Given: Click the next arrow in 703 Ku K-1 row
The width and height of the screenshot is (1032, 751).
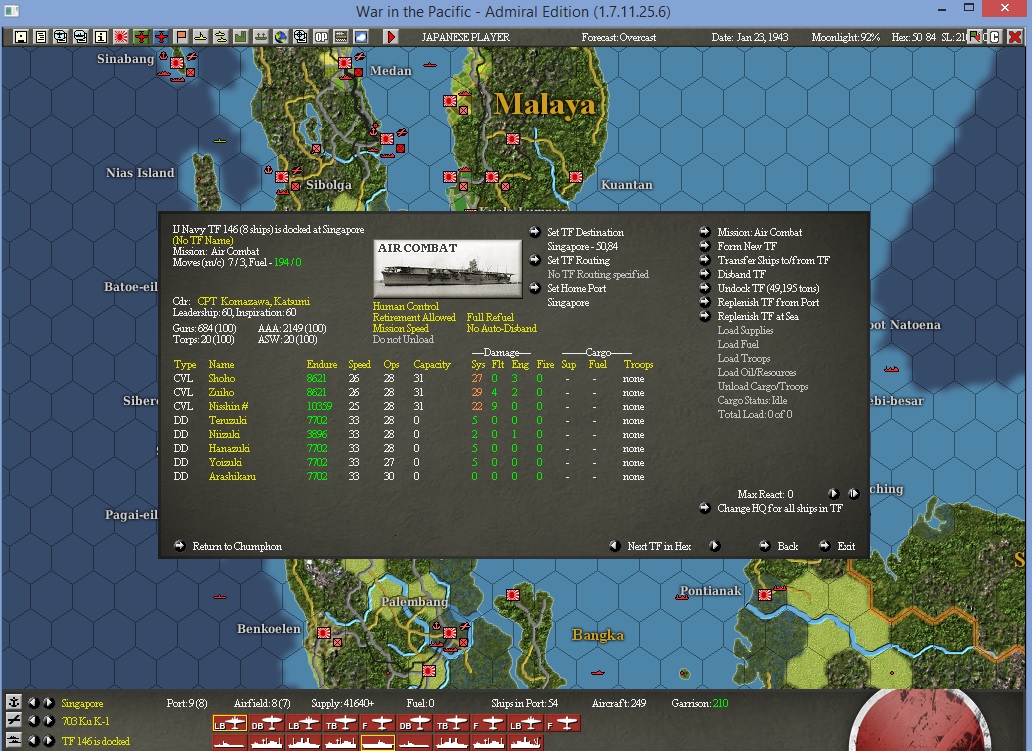Looking at the screenshot, I should (48, 721).
